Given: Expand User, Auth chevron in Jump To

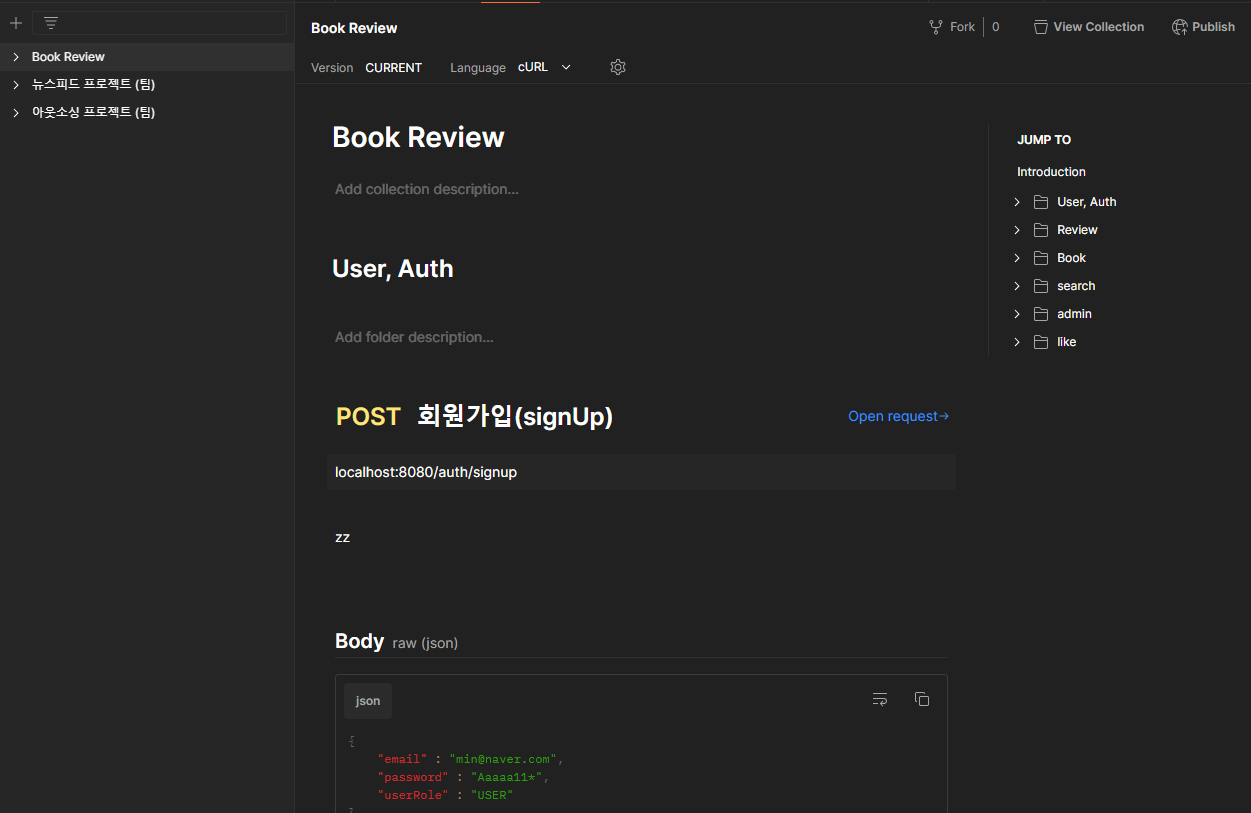Looking at the screenshot, I should click(1017, 202).
